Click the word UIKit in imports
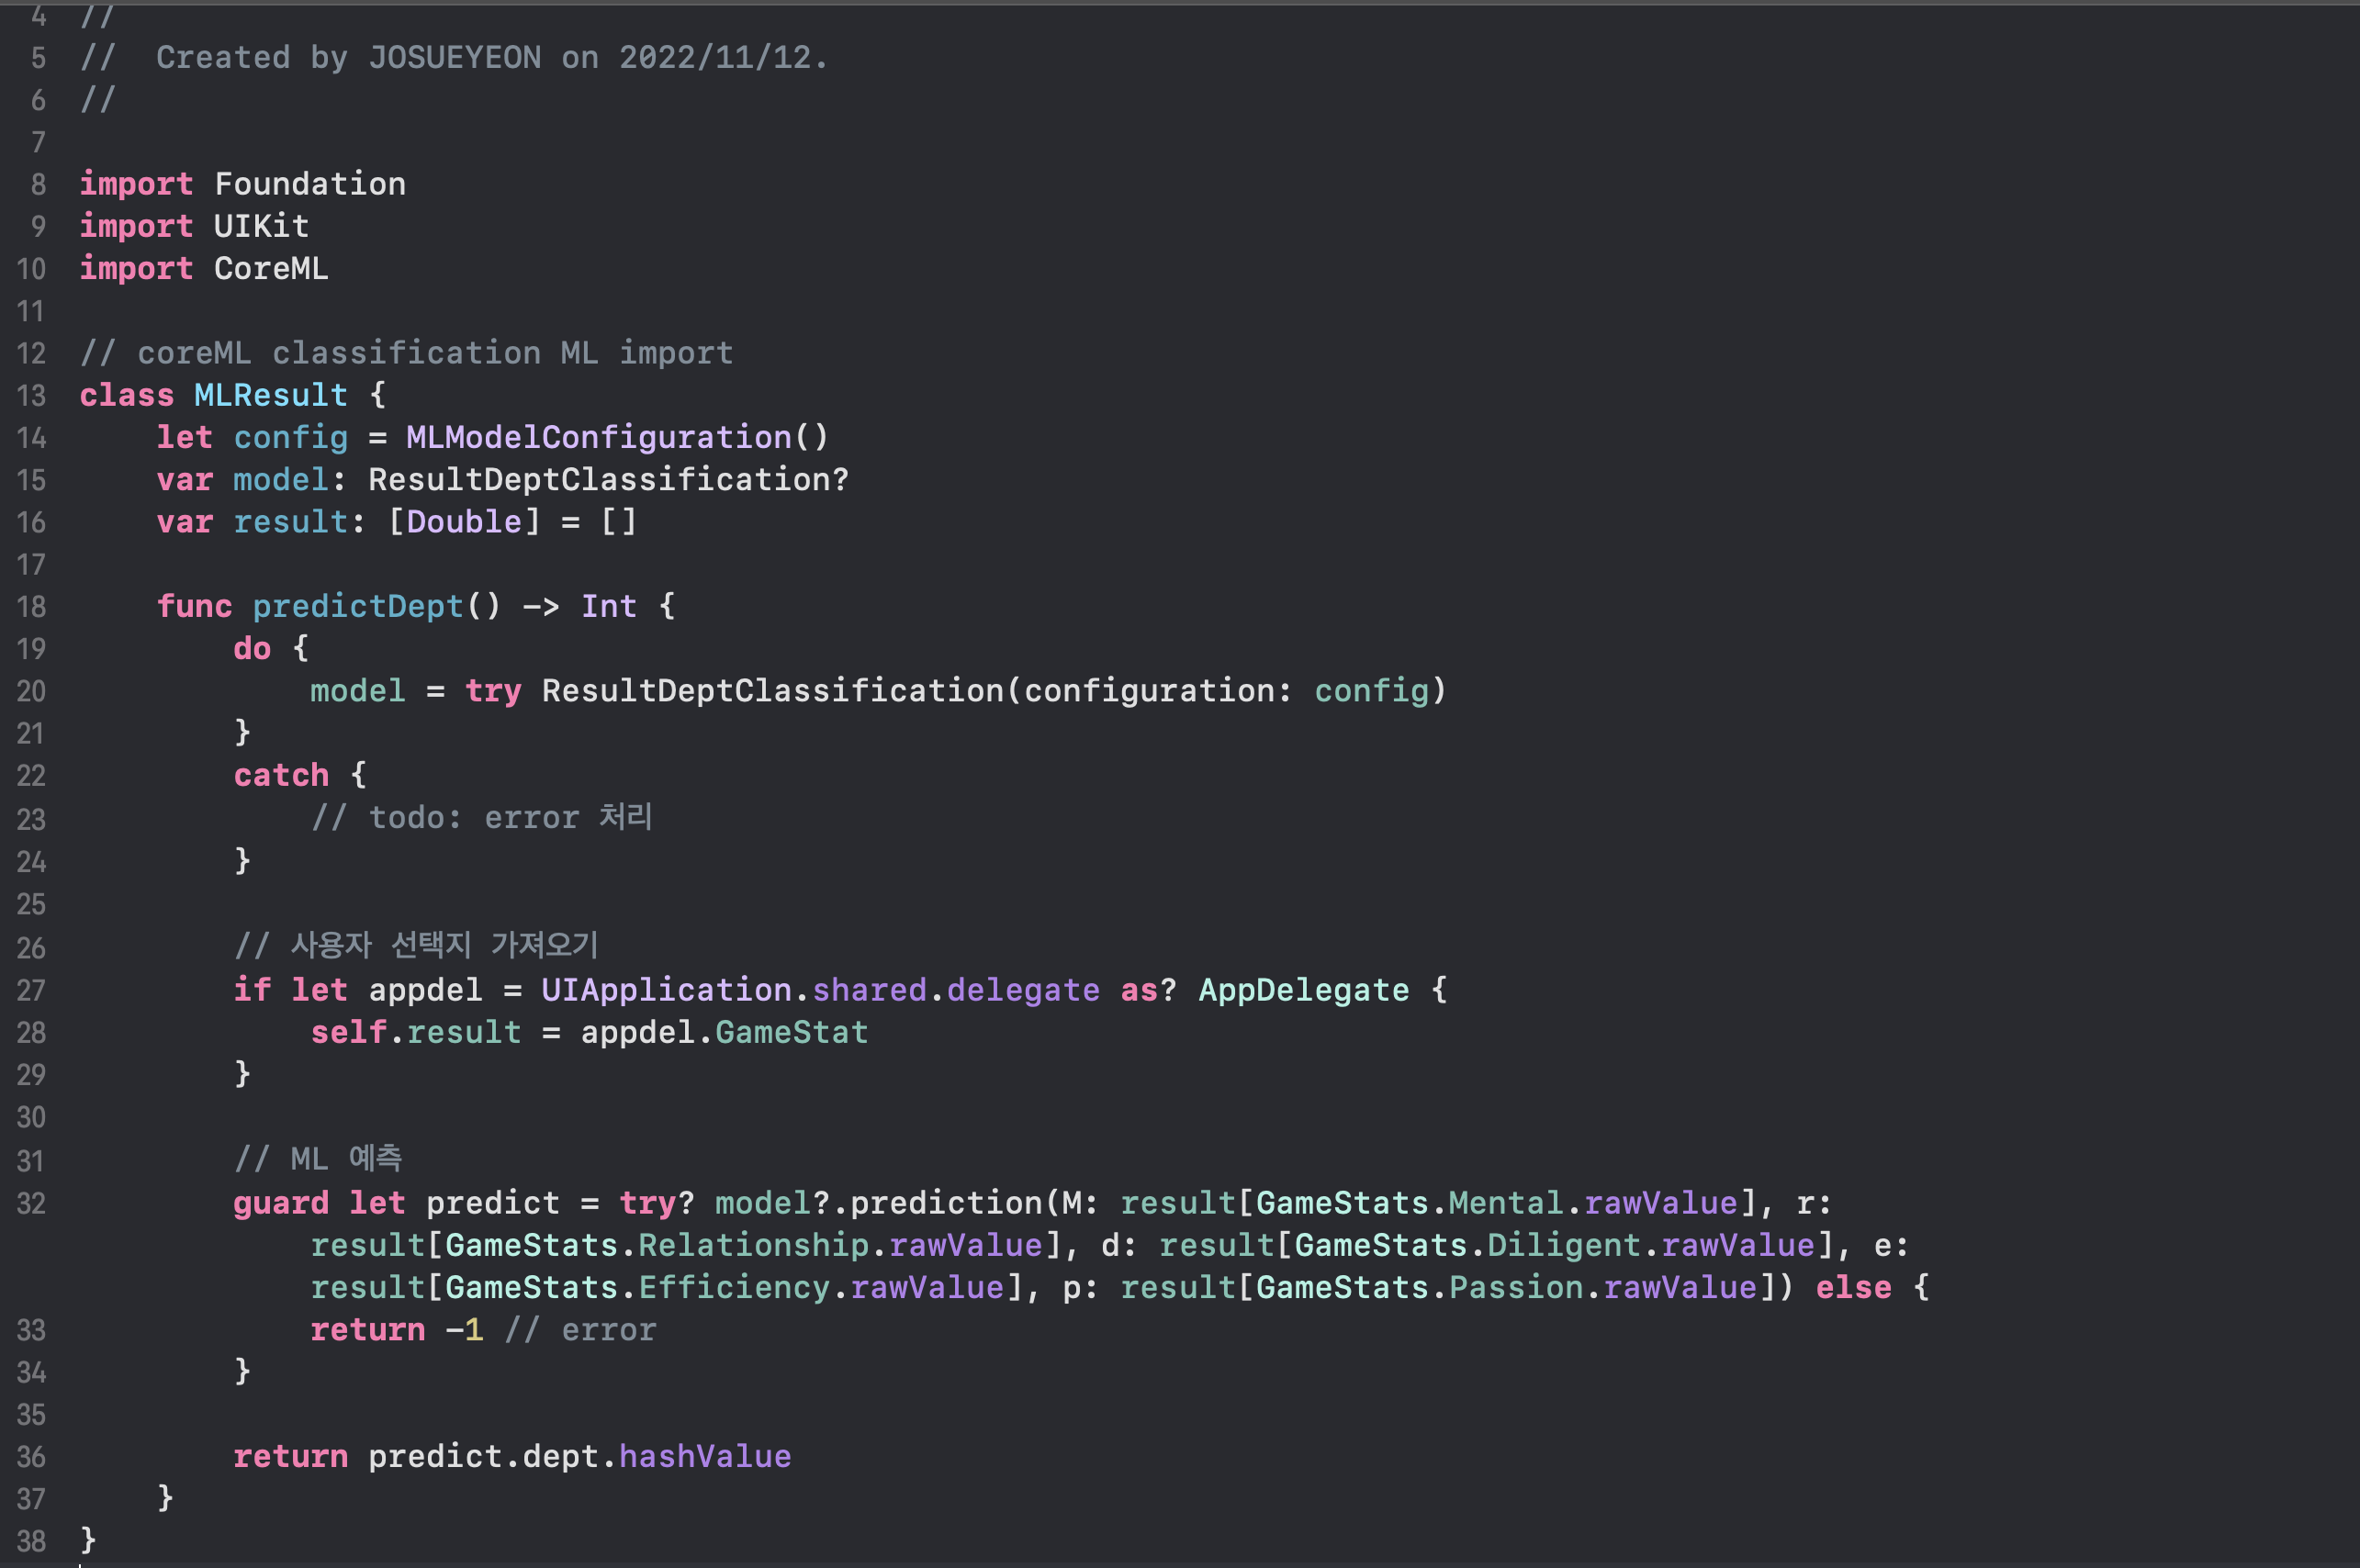This screenshot has height=1568, width=2360. pyautogui.click(x=261, y=226)
